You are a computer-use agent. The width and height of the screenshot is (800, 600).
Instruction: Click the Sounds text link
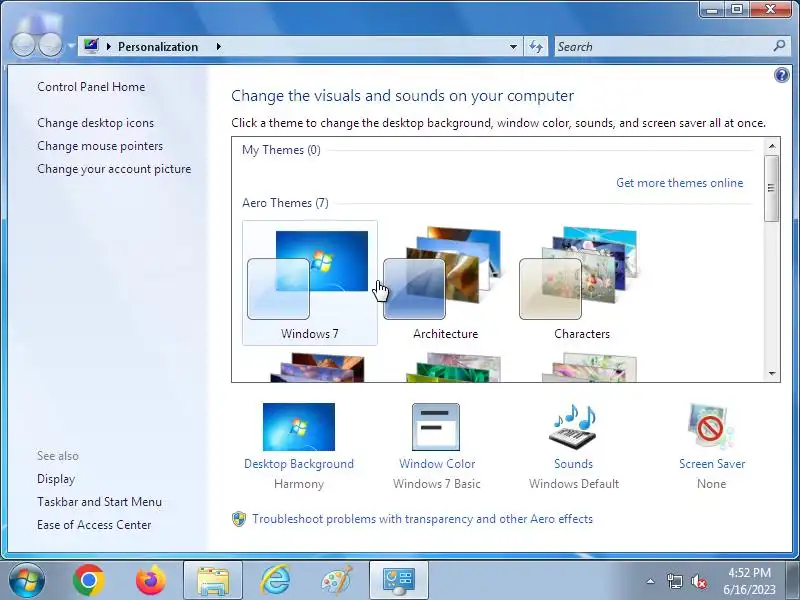click(x=573, y=464)
